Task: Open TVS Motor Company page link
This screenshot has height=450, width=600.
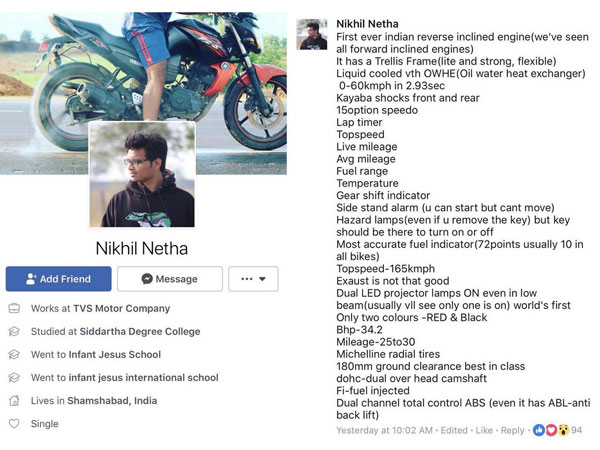Action: pyautogui.click(x=121, y=309)
